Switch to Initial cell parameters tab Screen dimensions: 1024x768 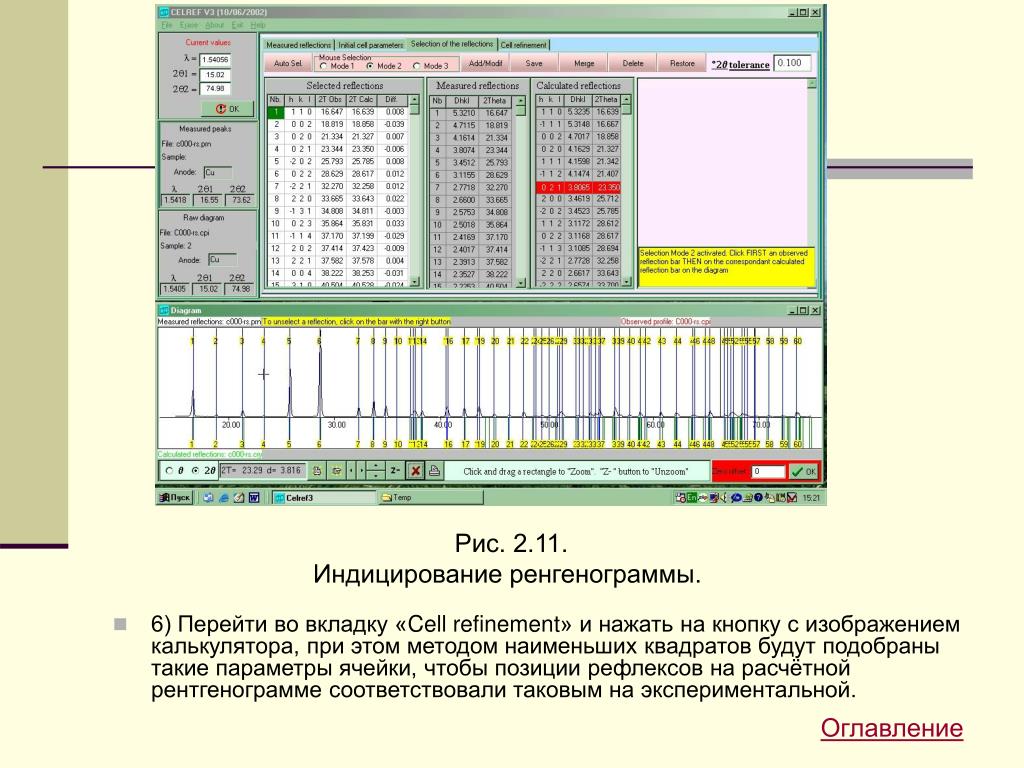pyautogui.click(x=370, y=45)
